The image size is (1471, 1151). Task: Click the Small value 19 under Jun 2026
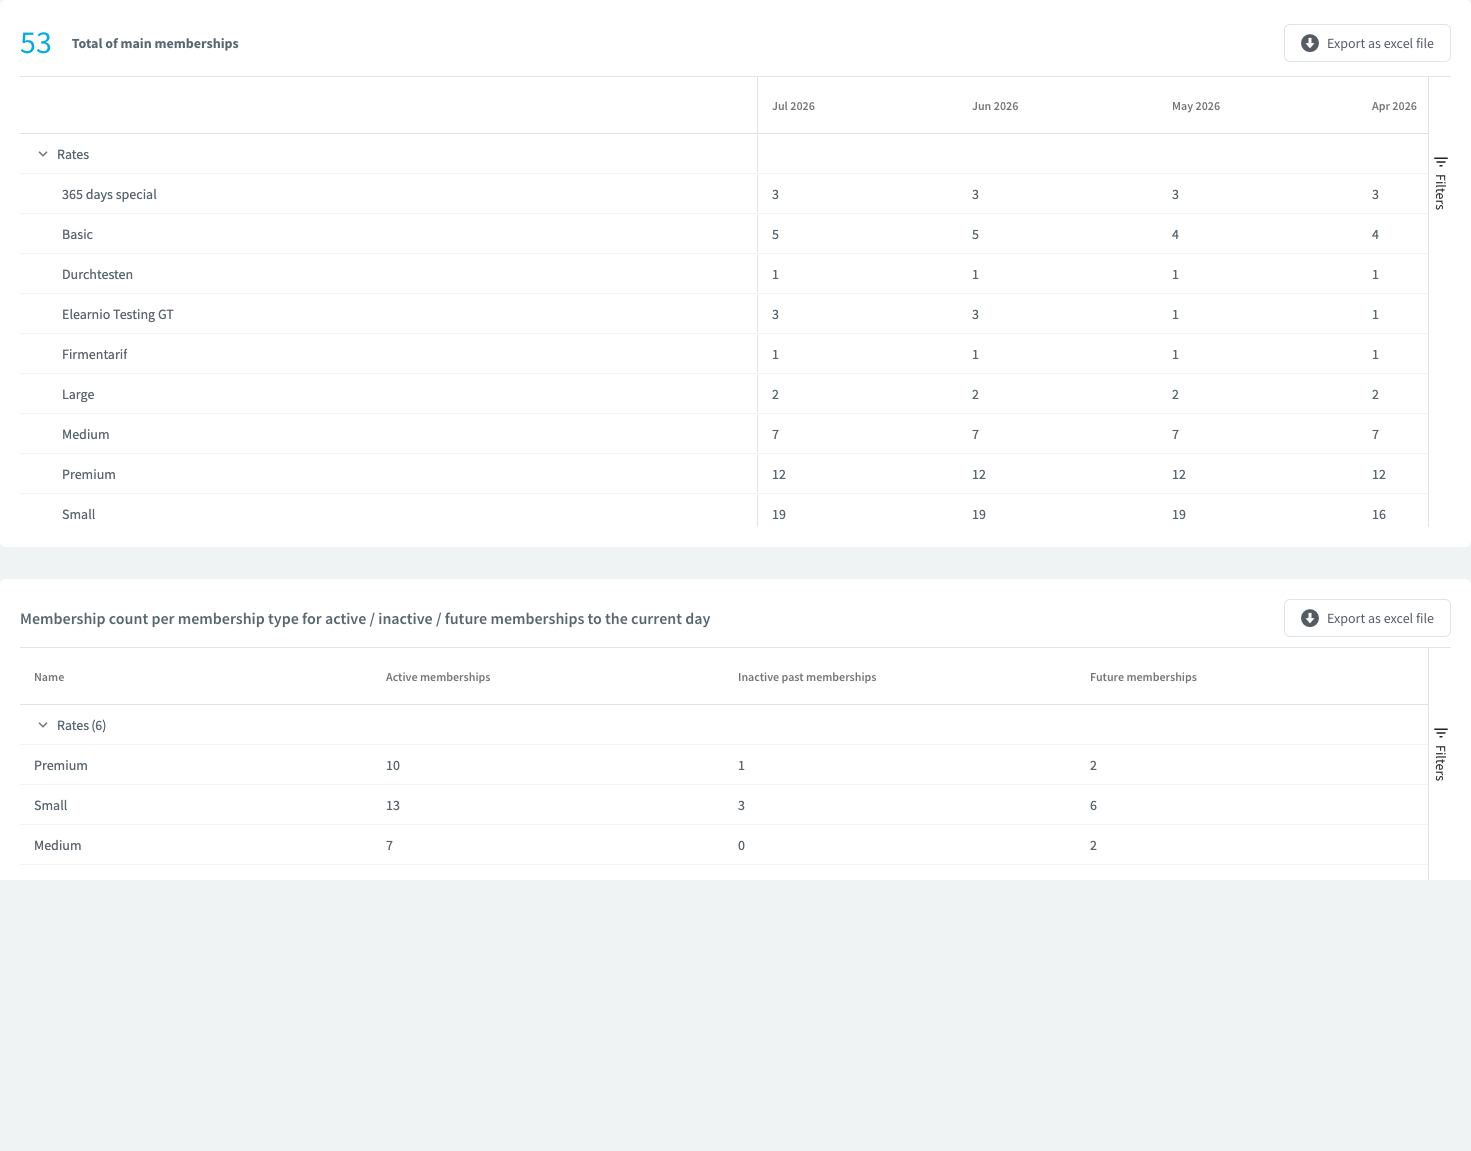[x=979, y=514]
